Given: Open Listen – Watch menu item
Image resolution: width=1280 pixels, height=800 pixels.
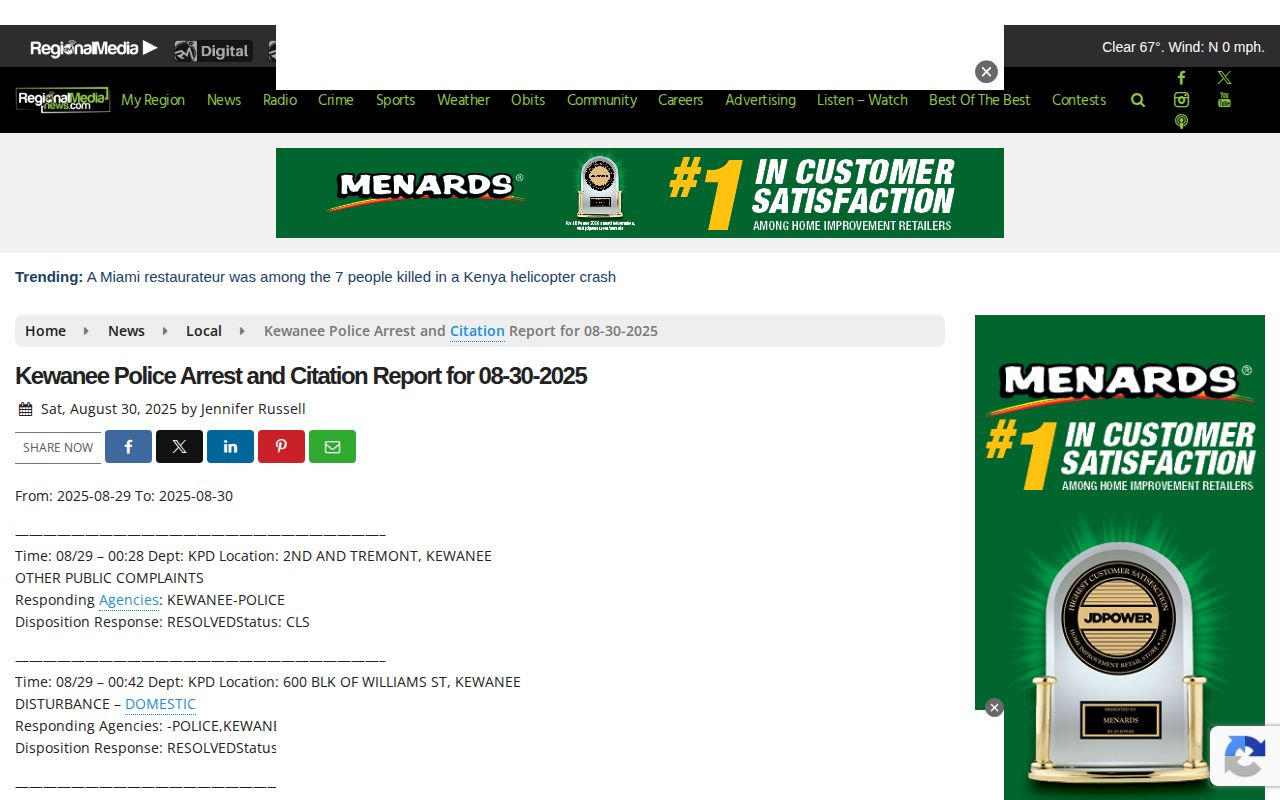Looking at the screenshot, I should [x=862, y=100].
